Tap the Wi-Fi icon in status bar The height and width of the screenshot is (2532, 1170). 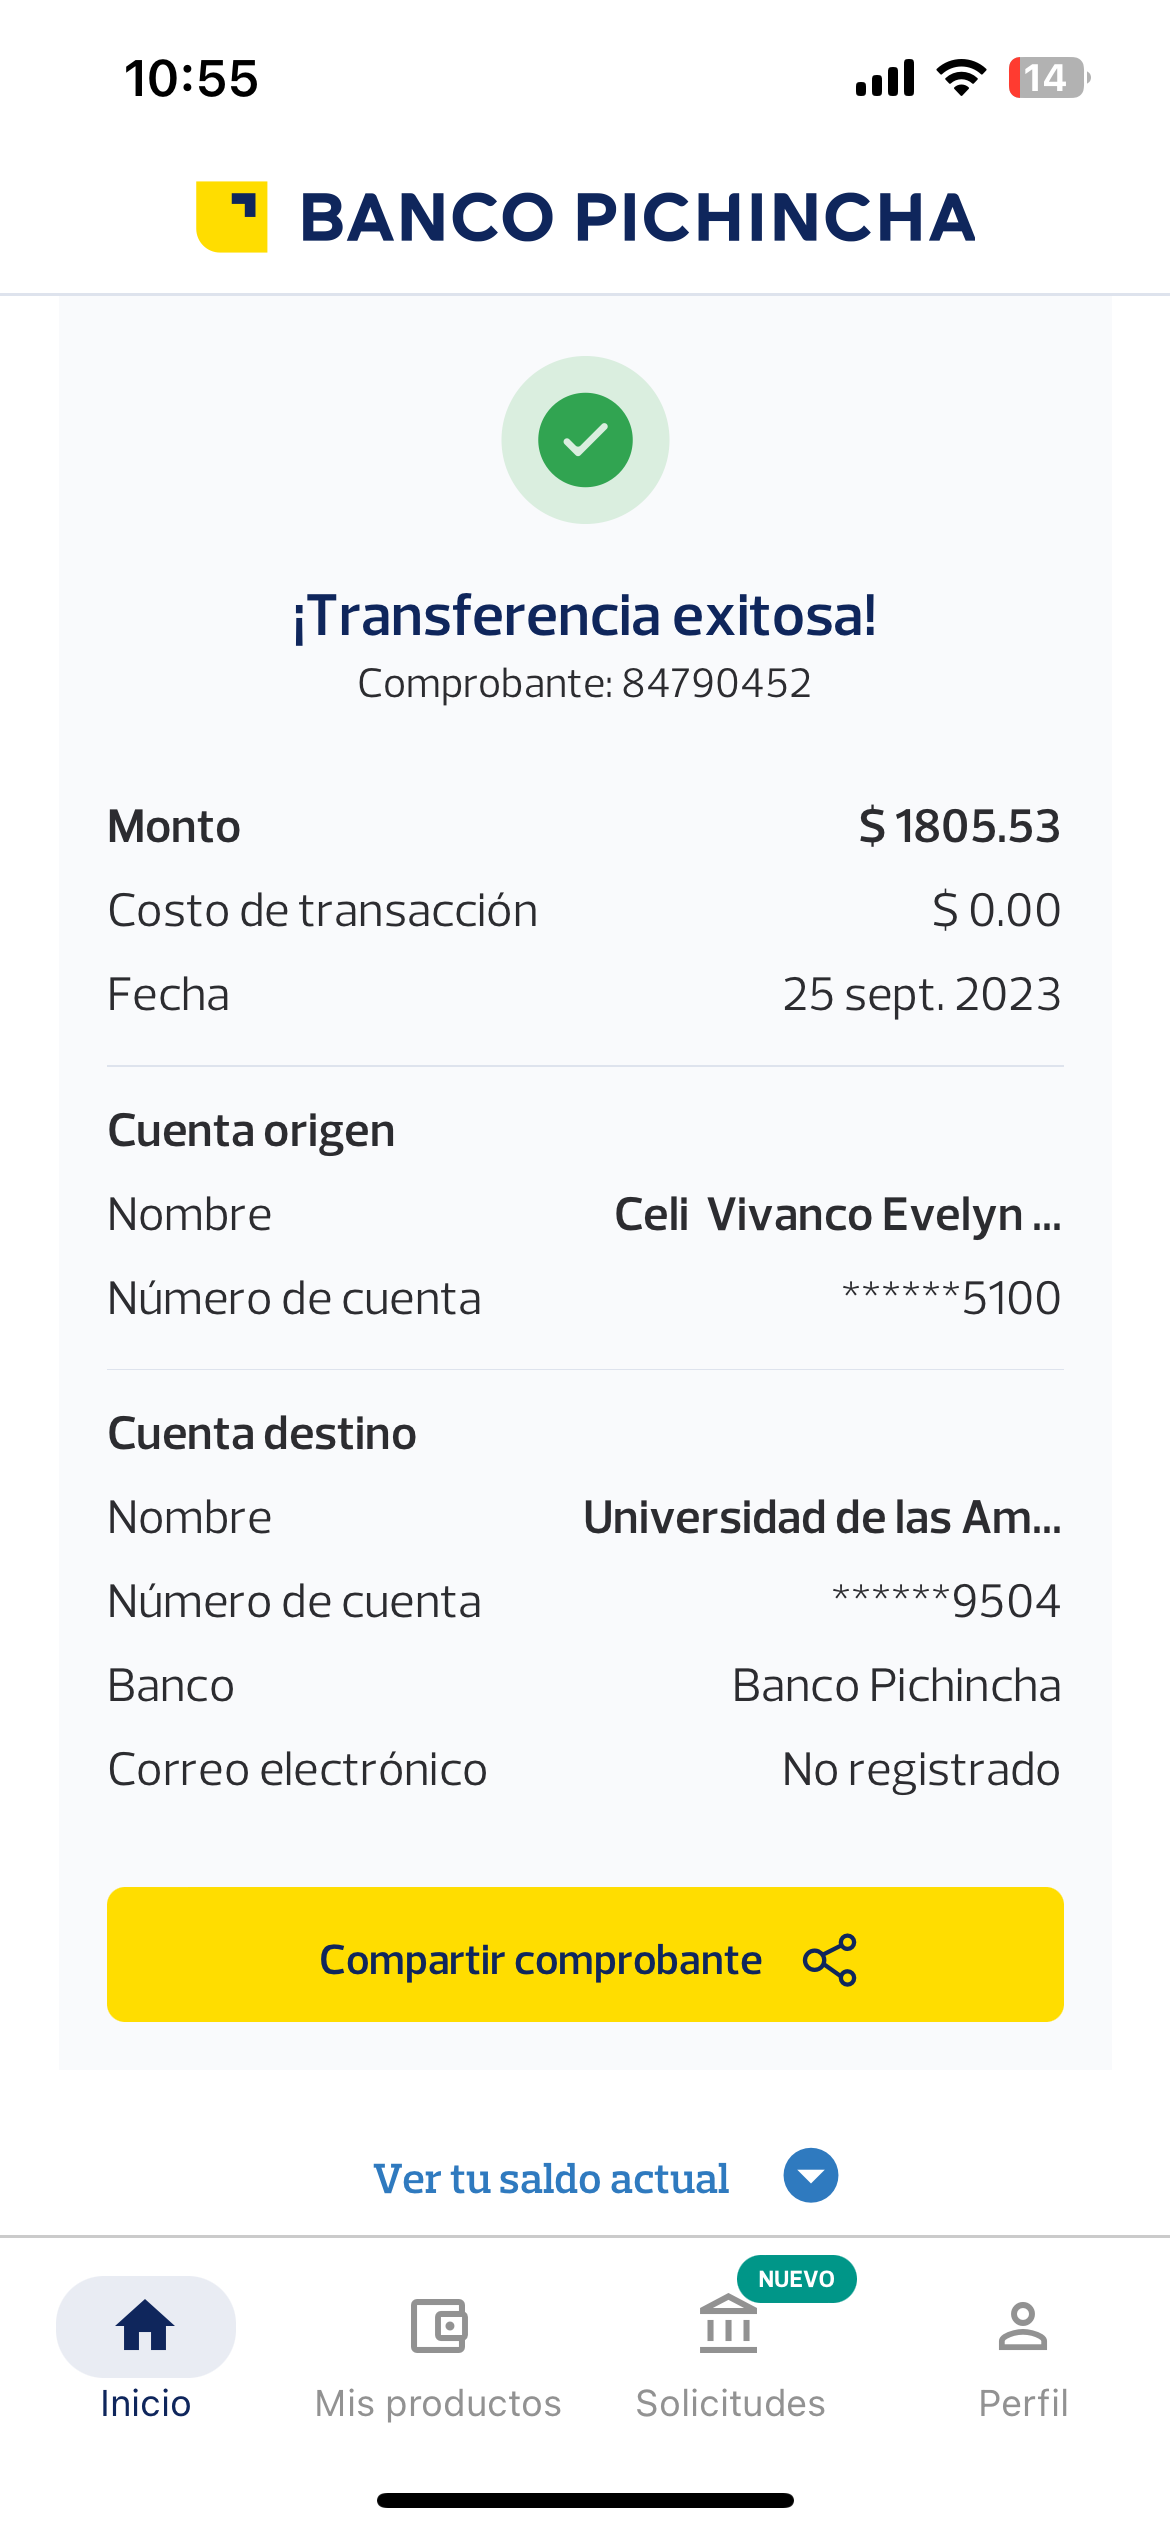coord(961,78)
